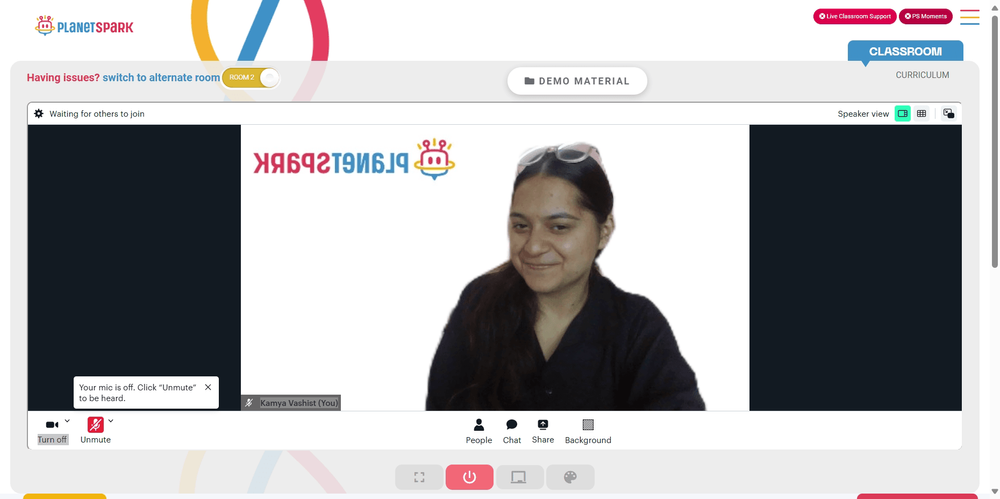Image resolution: width=1000 pixels, height=499 pixels.
Task: Switch to speaker view layout icon
Action: point(902,114)
